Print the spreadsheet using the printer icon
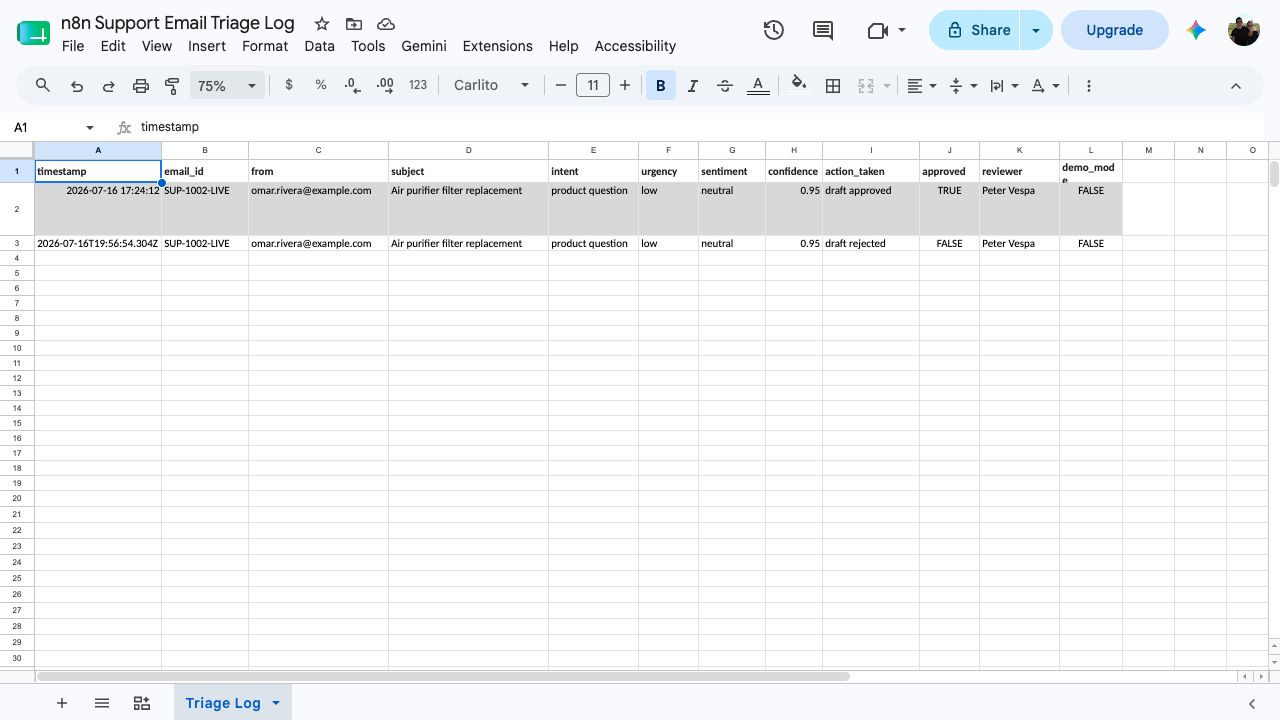Screen dimensions: 1280x720 [141, 86]
